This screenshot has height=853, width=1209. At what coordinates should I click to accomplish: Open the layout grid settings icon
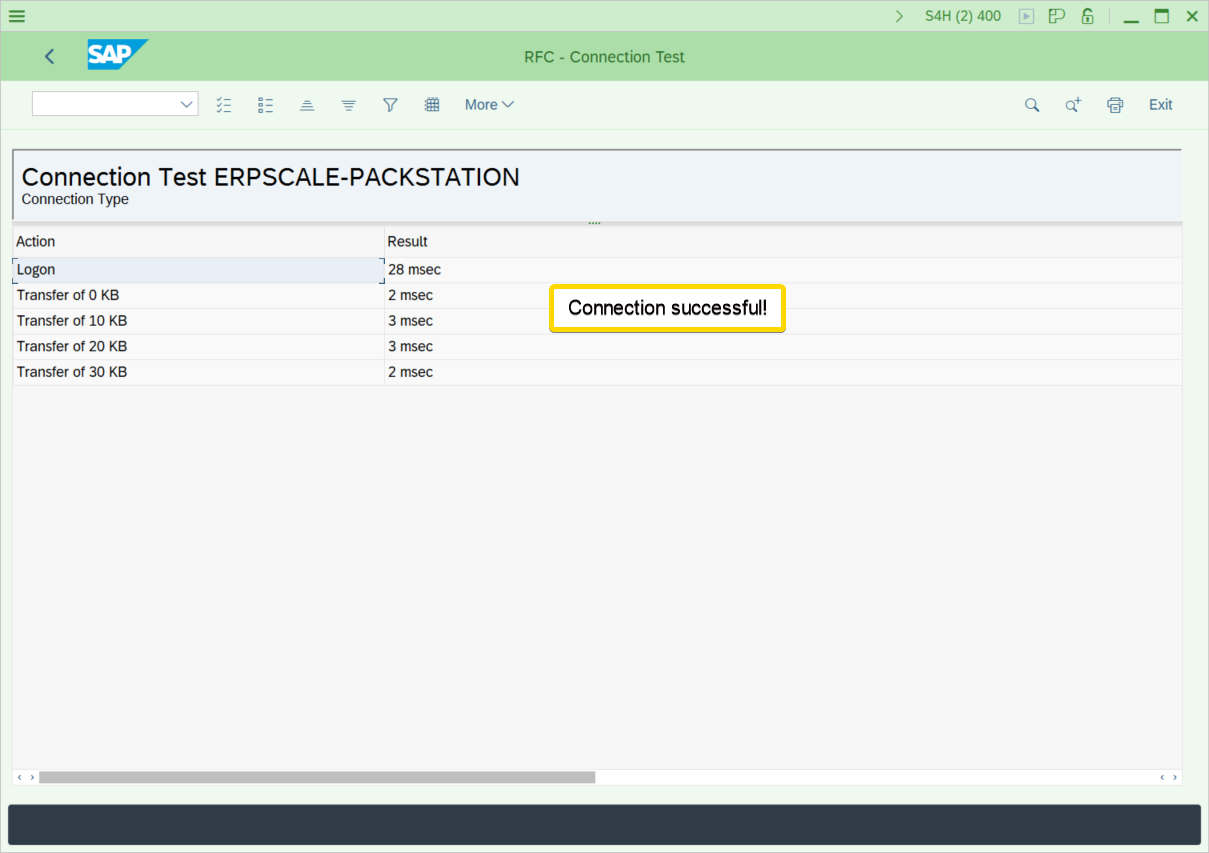pyautogui.click(x=432, y=105)
